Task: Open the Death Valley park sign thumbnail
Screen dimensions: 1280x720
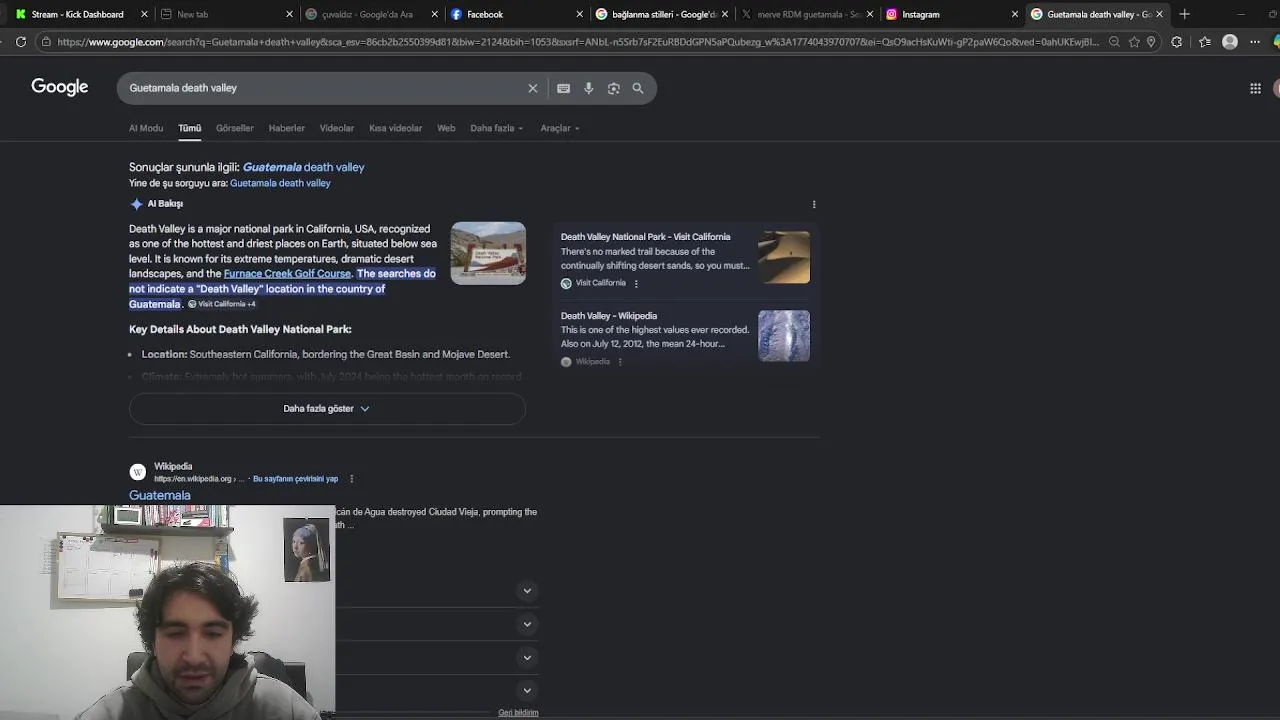Action: point(488,253)
